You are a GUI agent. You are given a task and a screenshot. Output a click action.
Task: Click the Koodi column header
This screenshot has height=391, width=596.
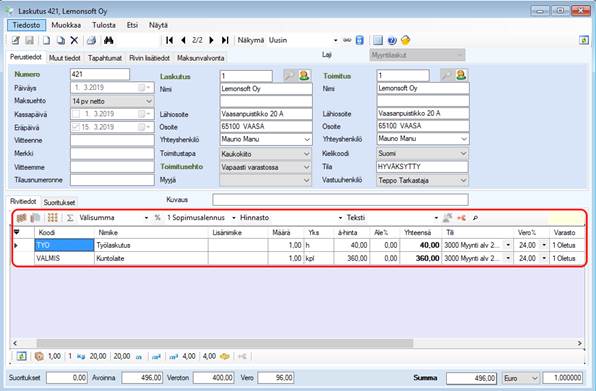point(64,233)
